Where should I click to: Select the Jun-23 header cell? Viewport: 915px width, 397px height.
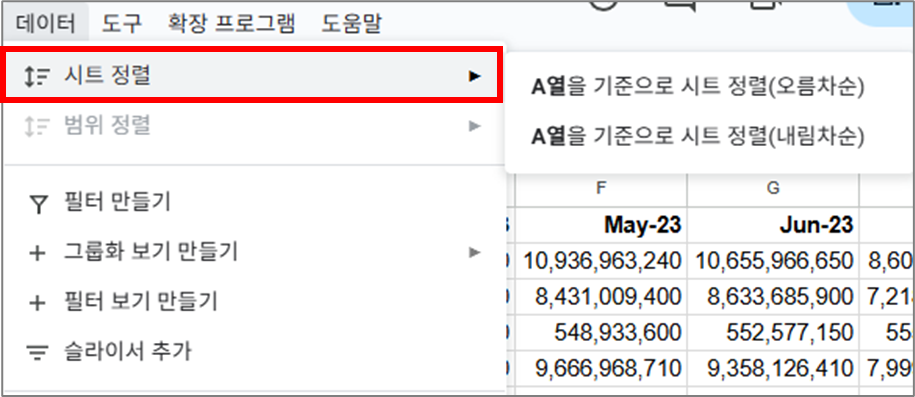click(x=773, y=224)
